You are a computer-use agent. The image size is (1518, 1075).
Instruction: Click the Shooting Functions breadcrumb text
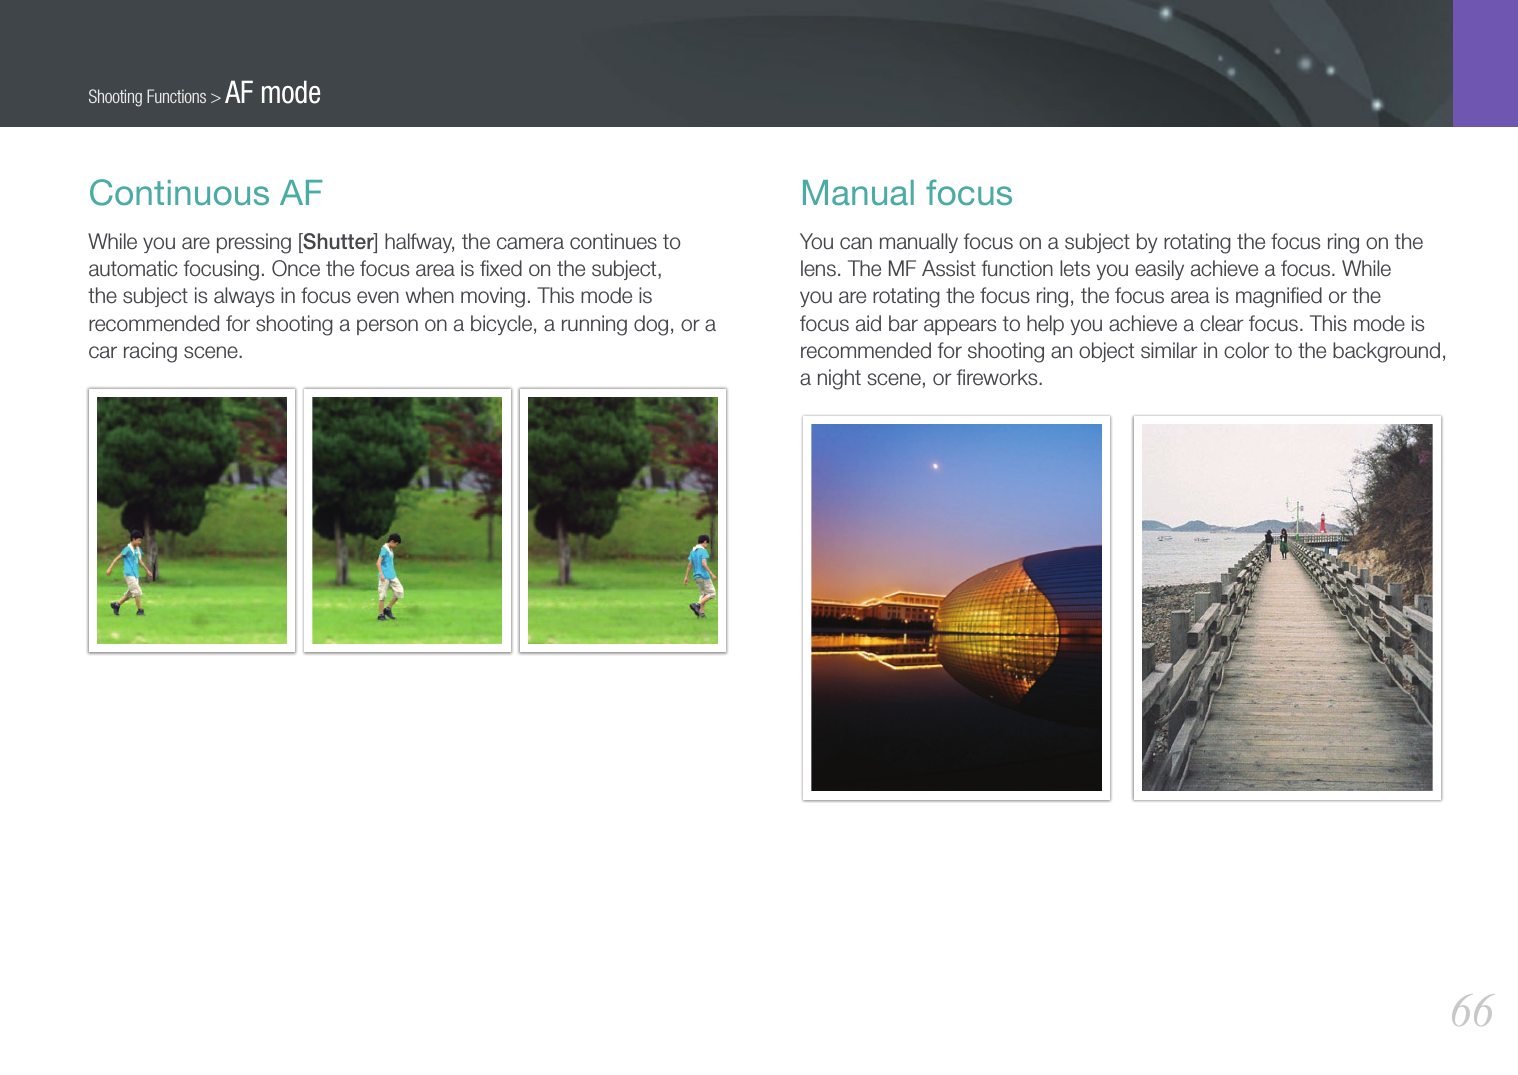[x=147, y=97]
